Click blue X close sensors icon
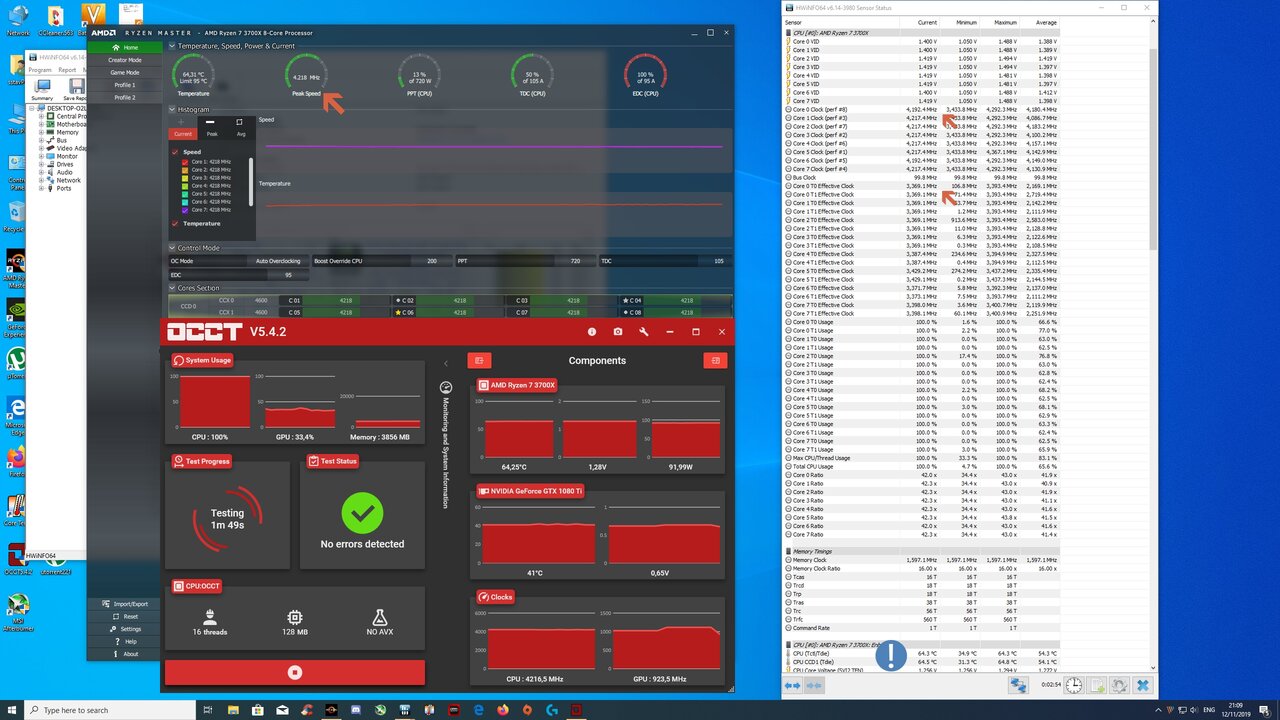 pyautogui.click(x=1143, y=685)
